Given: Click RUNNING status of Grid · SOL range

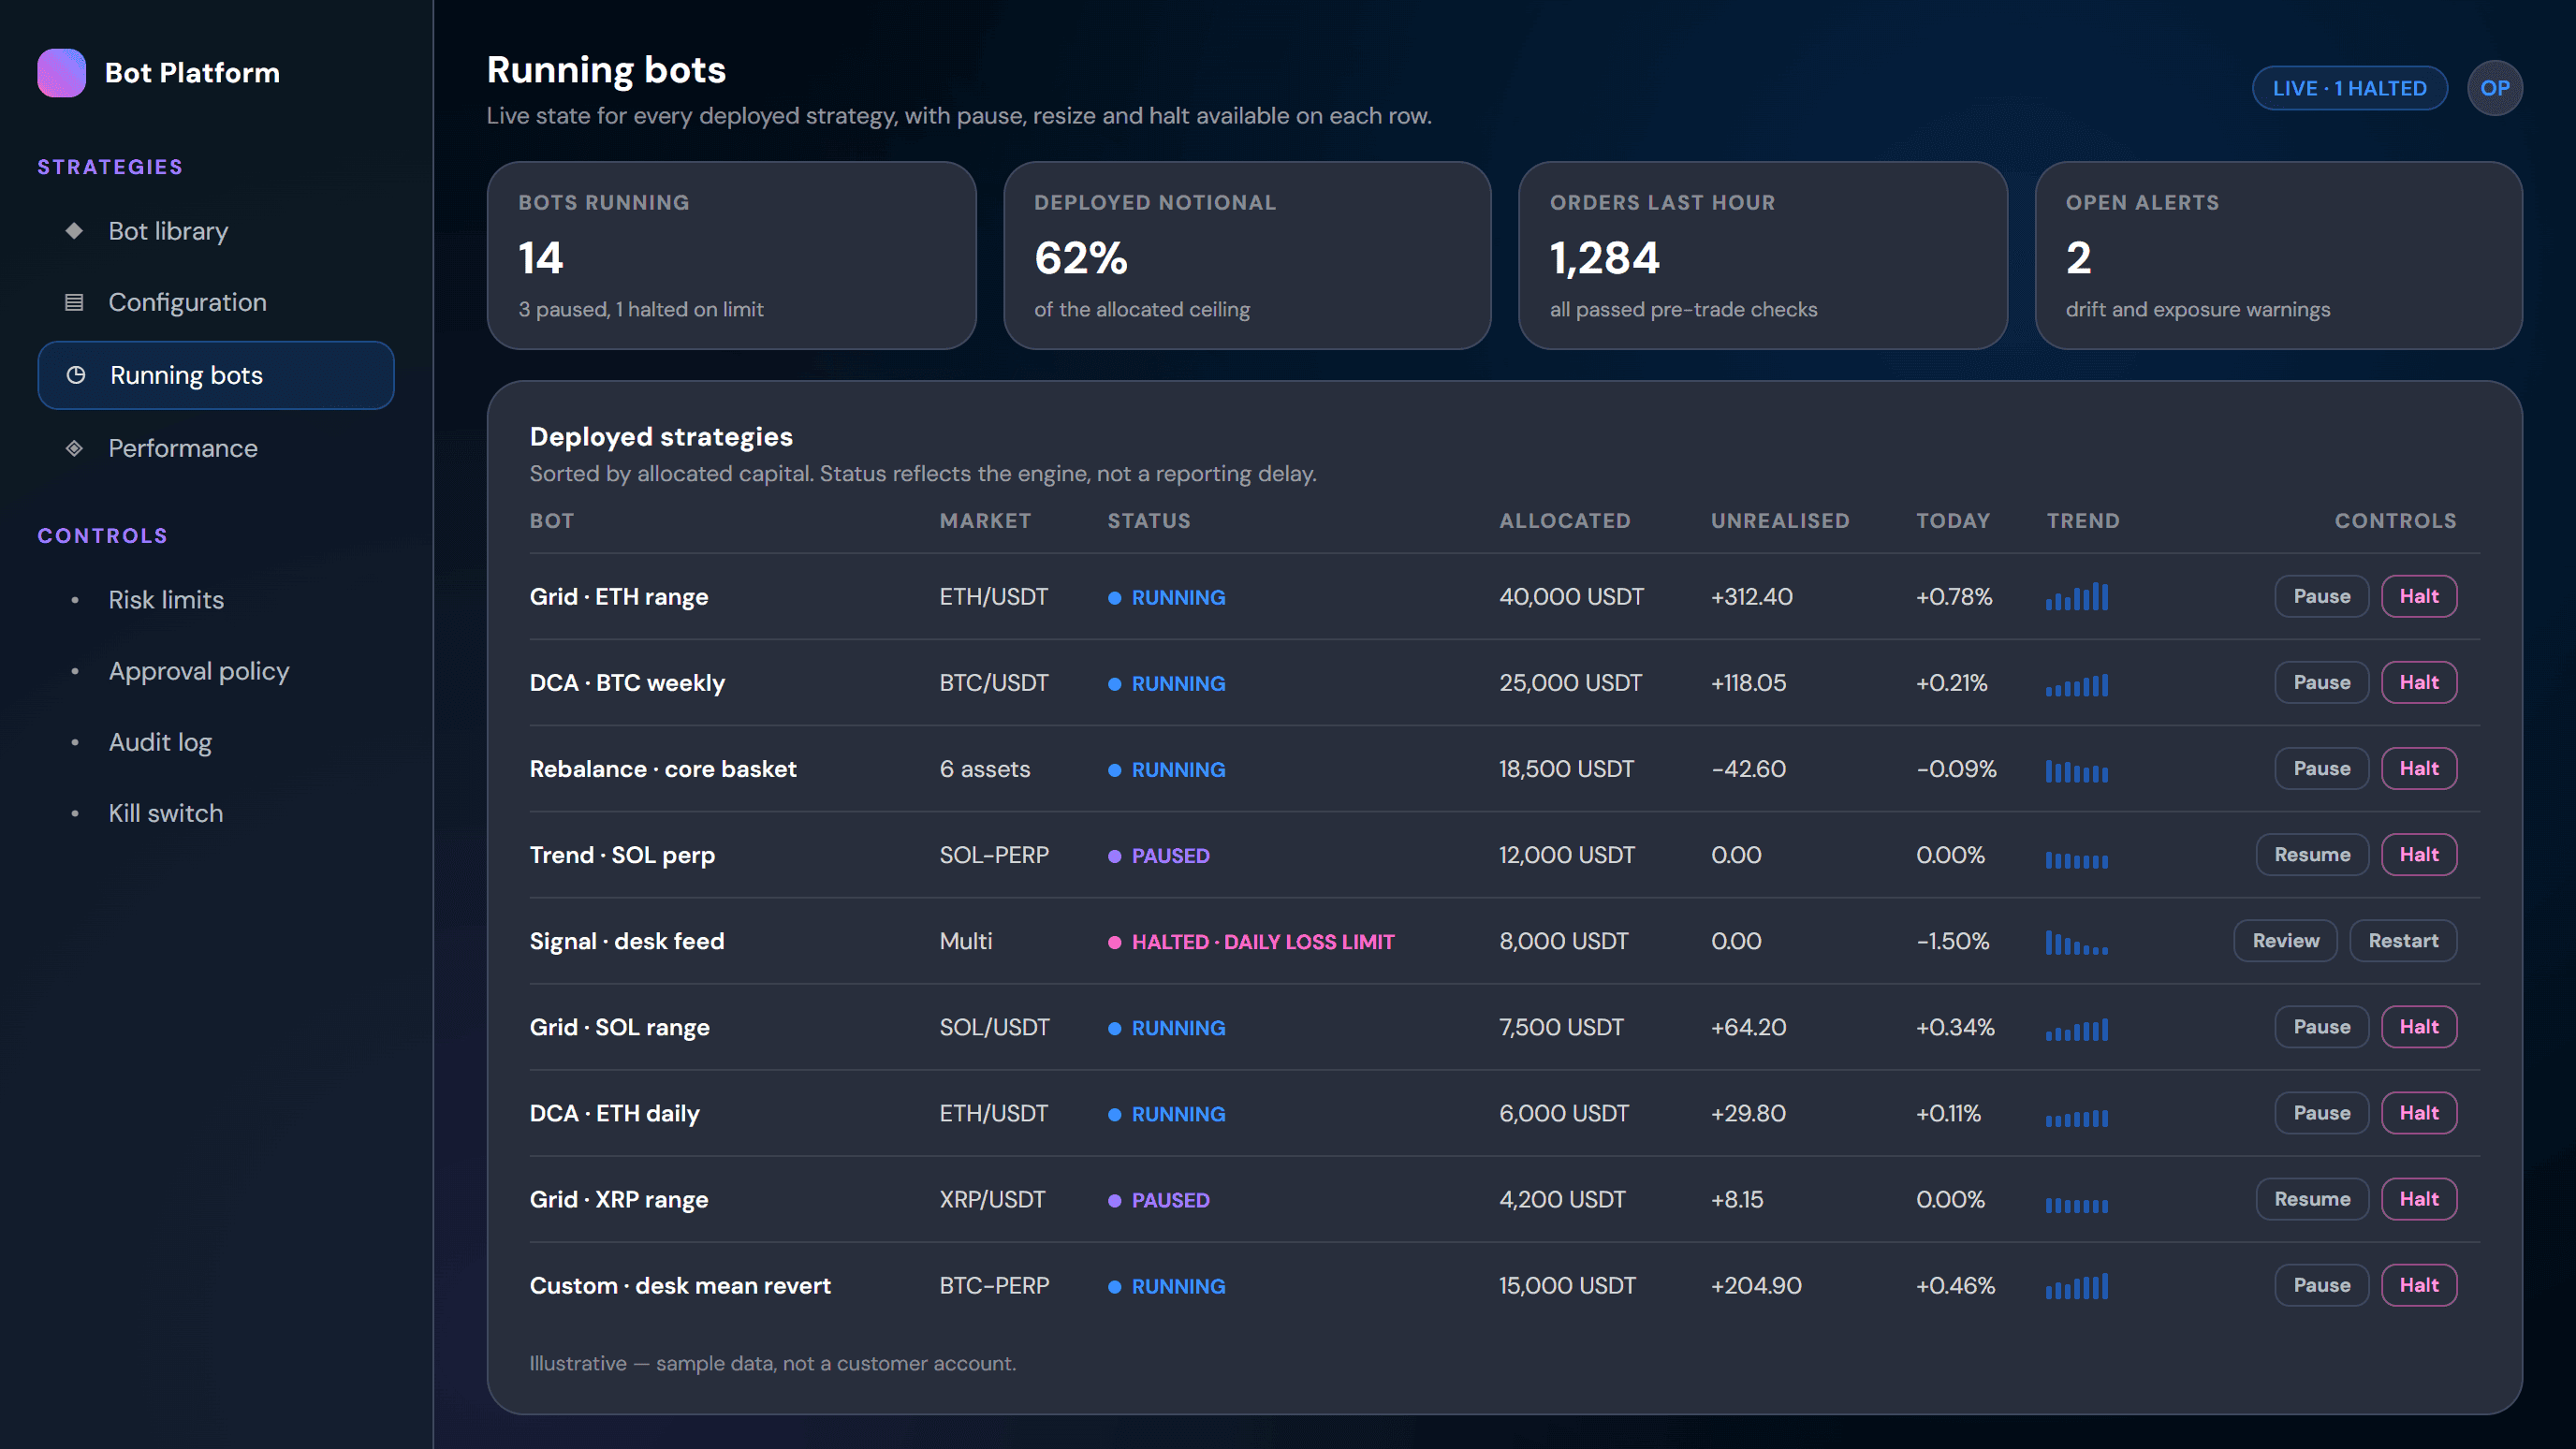Looking at the screenshot, I should 1167,1028.
